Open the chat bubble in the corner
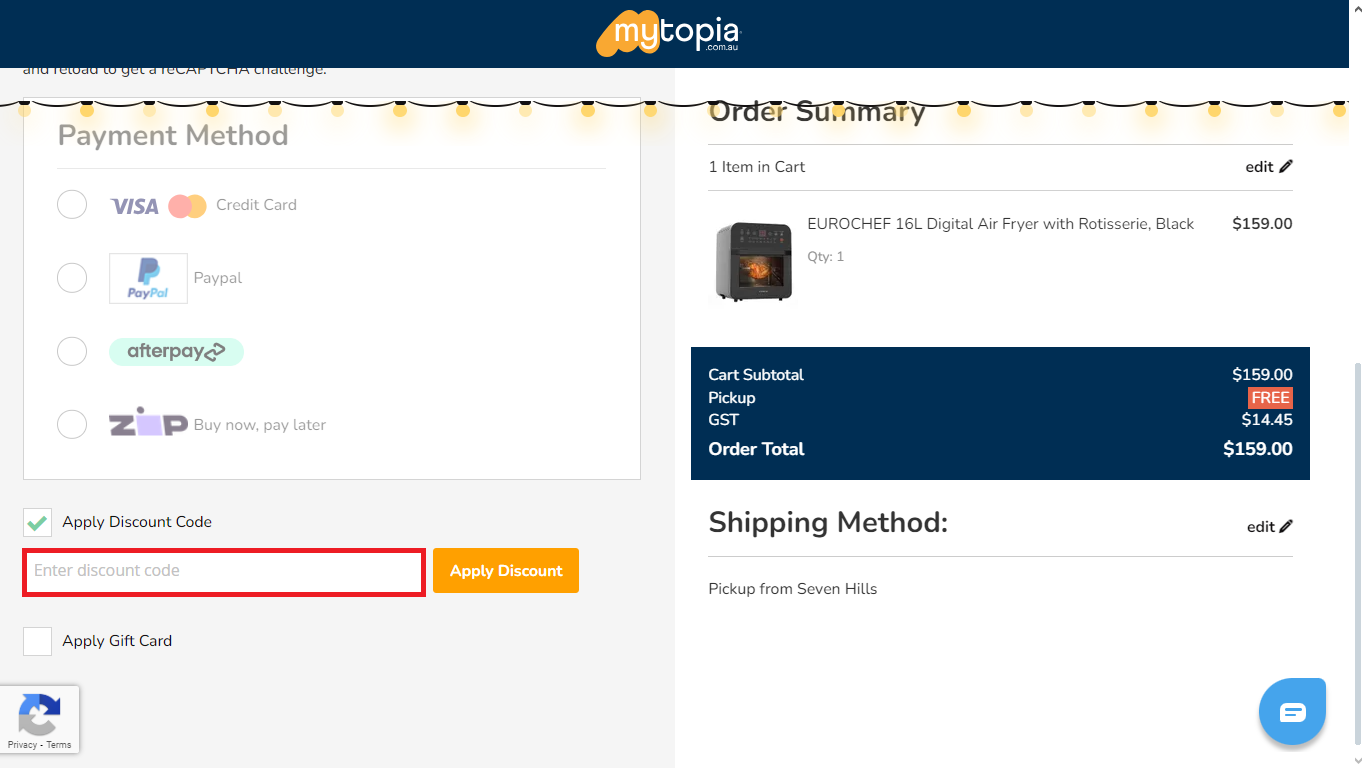Viewport: 1366px width, 768px height. pos(1292,711)
